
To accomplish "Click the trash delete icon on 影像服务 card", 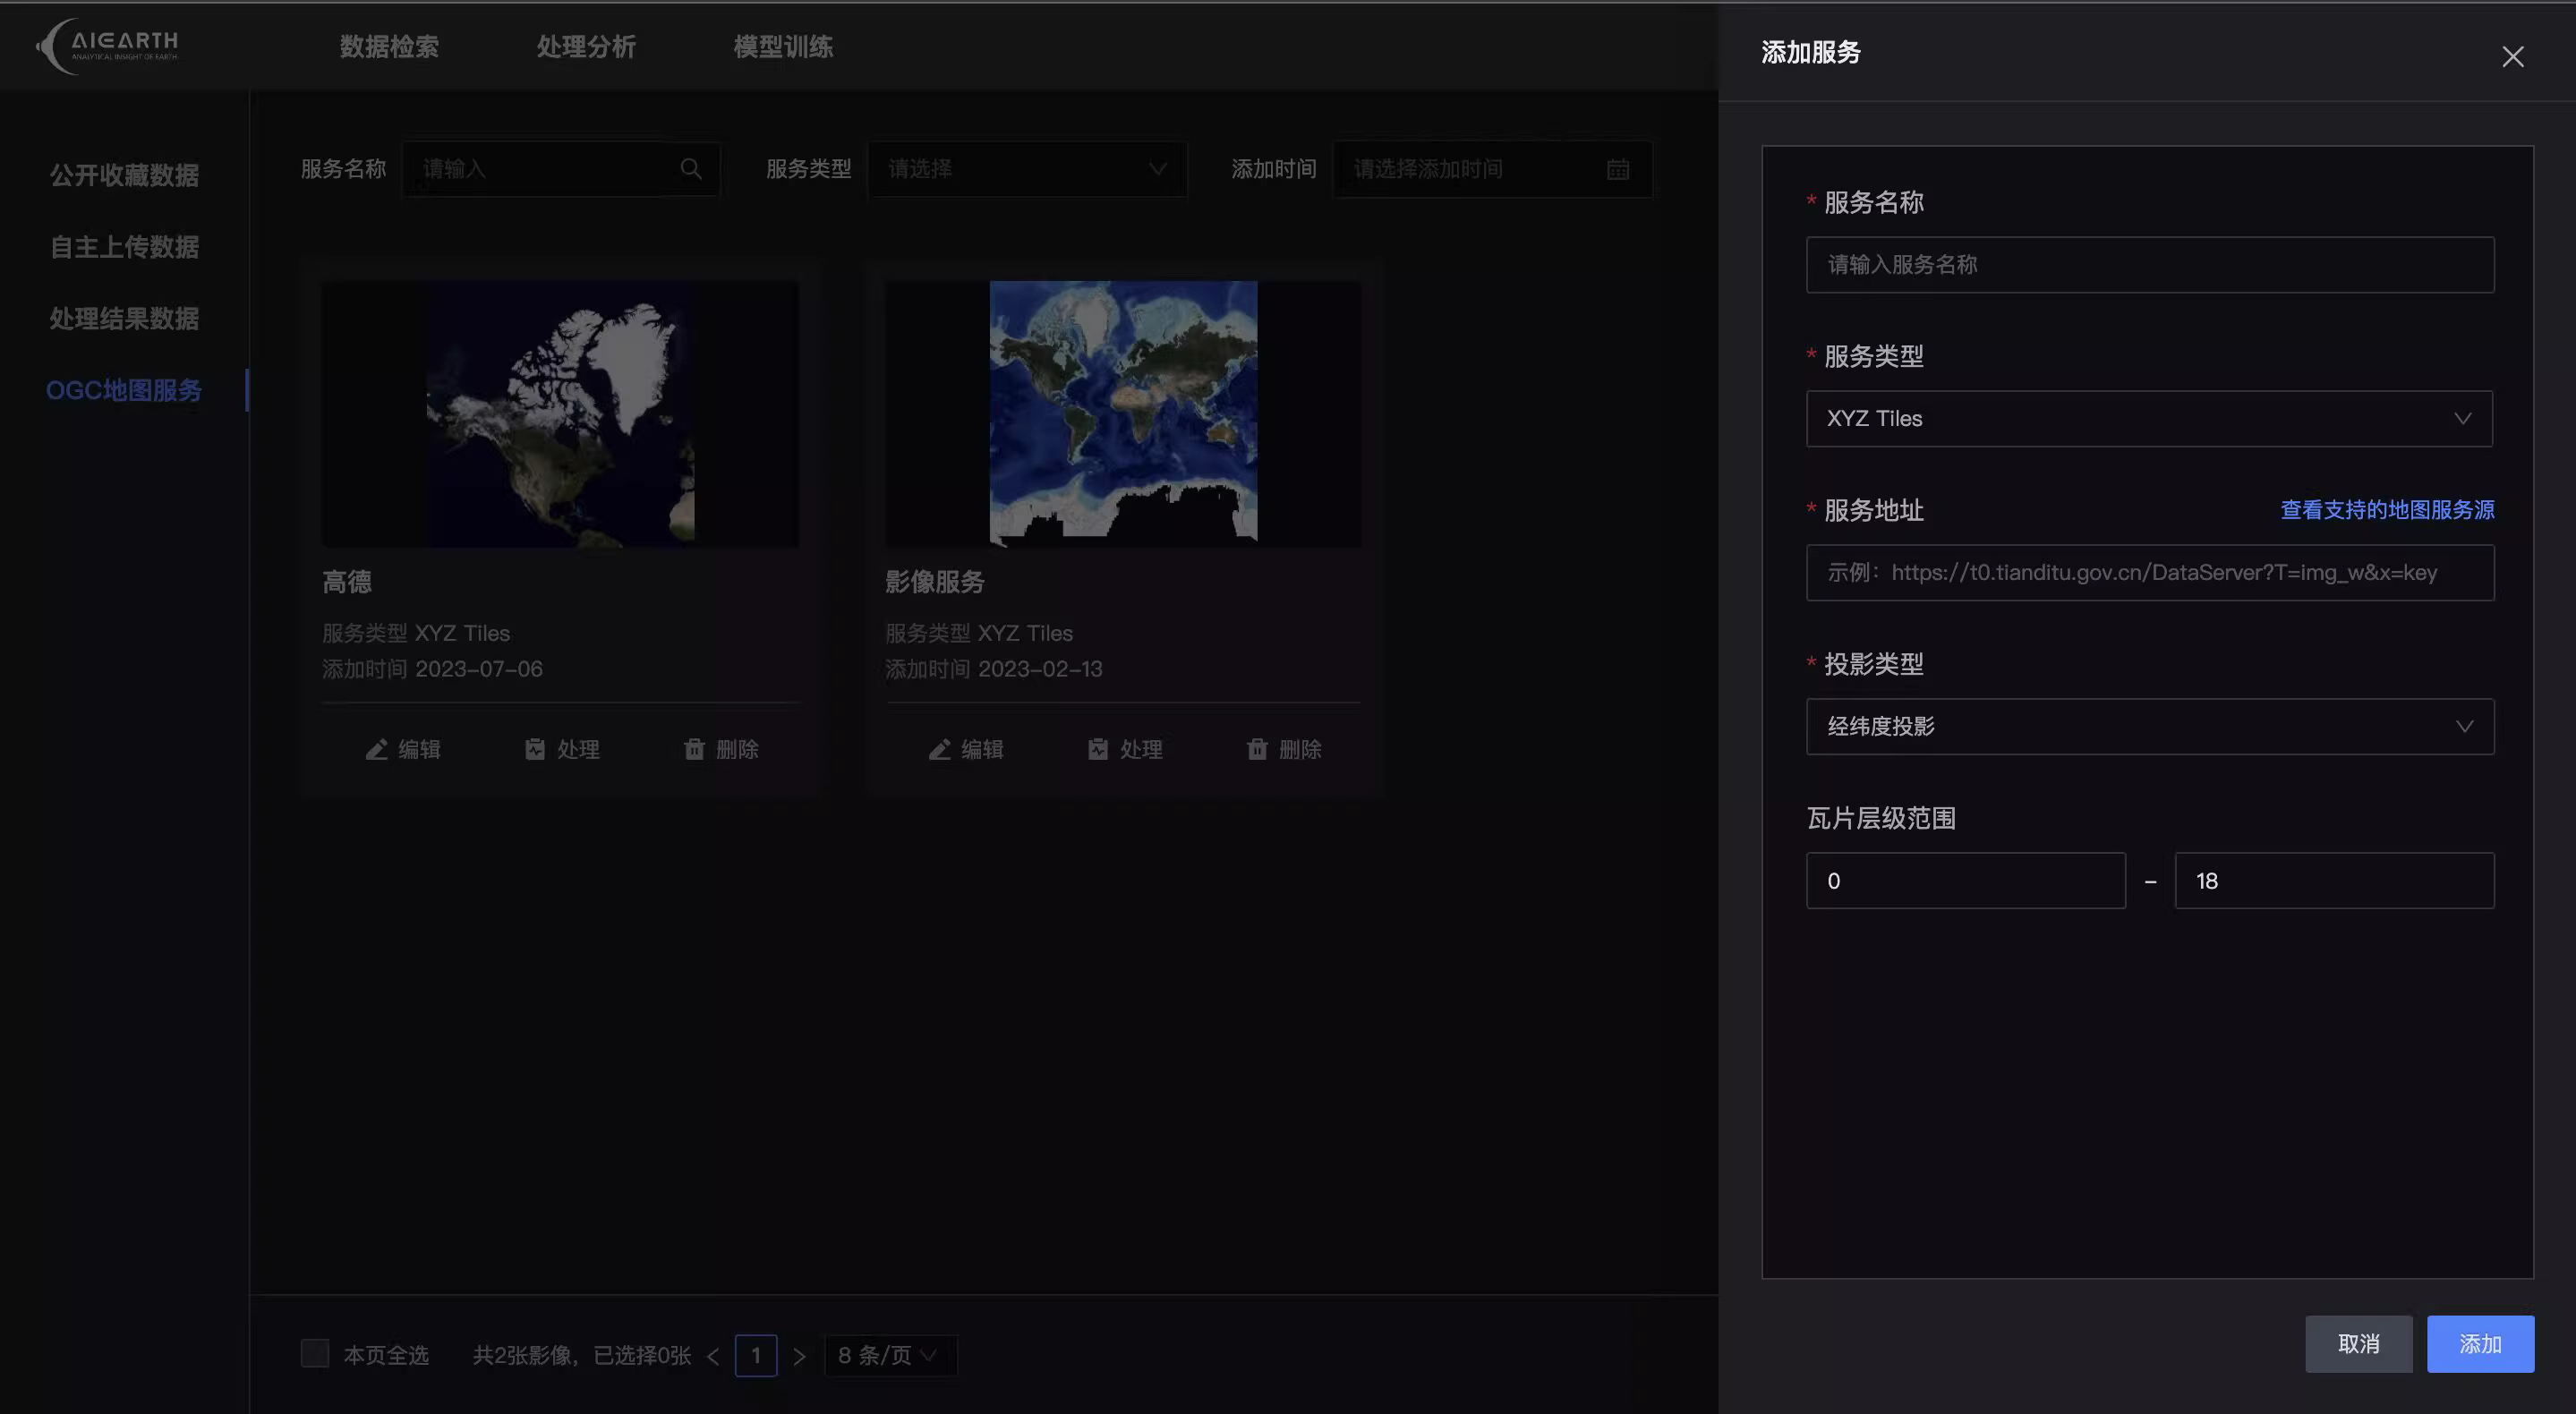I will [1257, 749].
